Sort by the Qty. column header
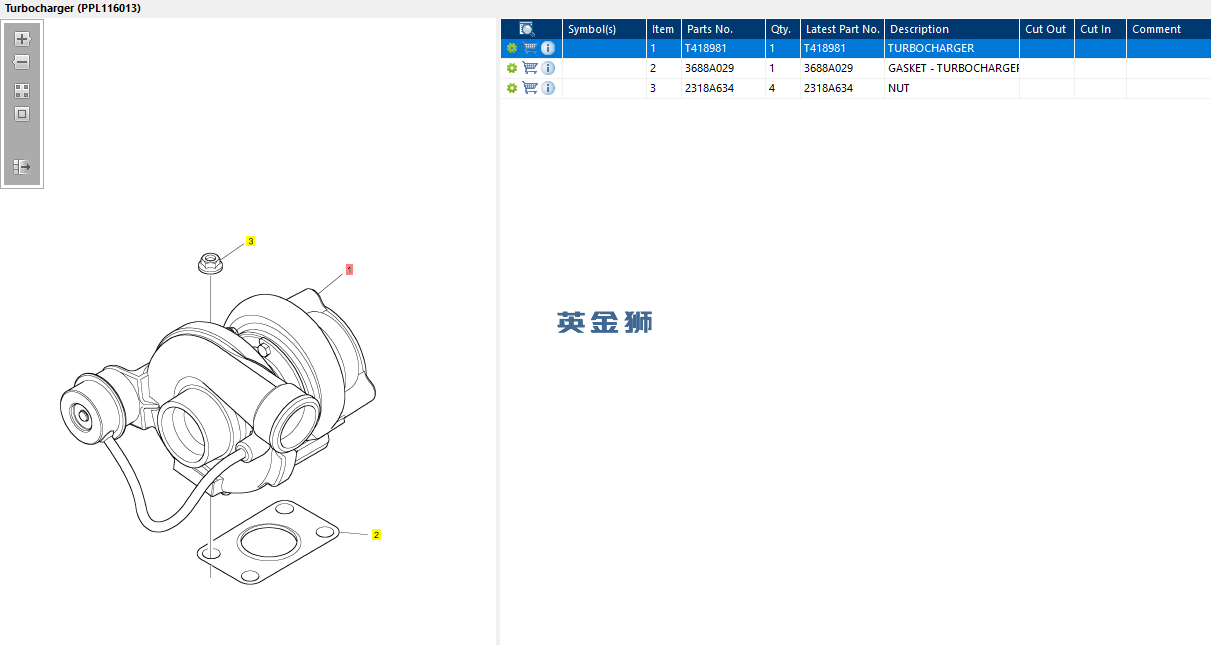 click(x=782, y=29)
